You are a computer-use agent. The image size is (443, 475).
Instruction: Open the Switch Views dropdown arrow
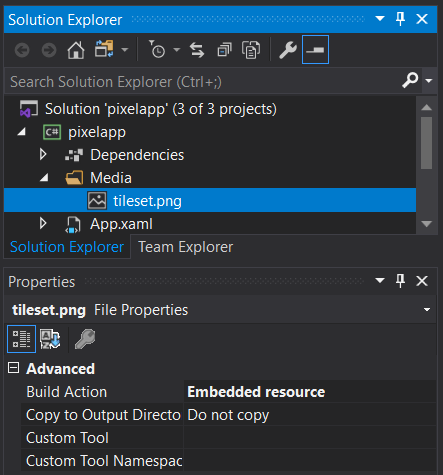(125, 50)
